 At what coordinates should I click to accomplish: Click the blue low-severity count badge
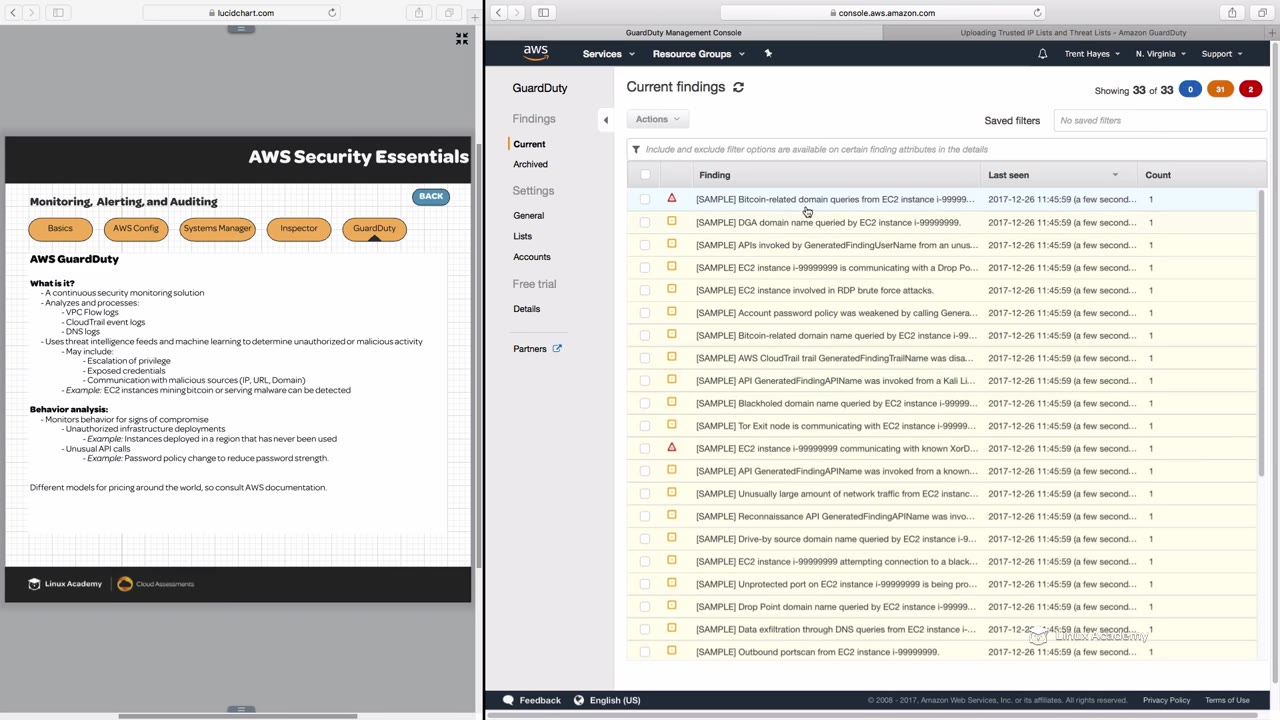pos(1190,90)
